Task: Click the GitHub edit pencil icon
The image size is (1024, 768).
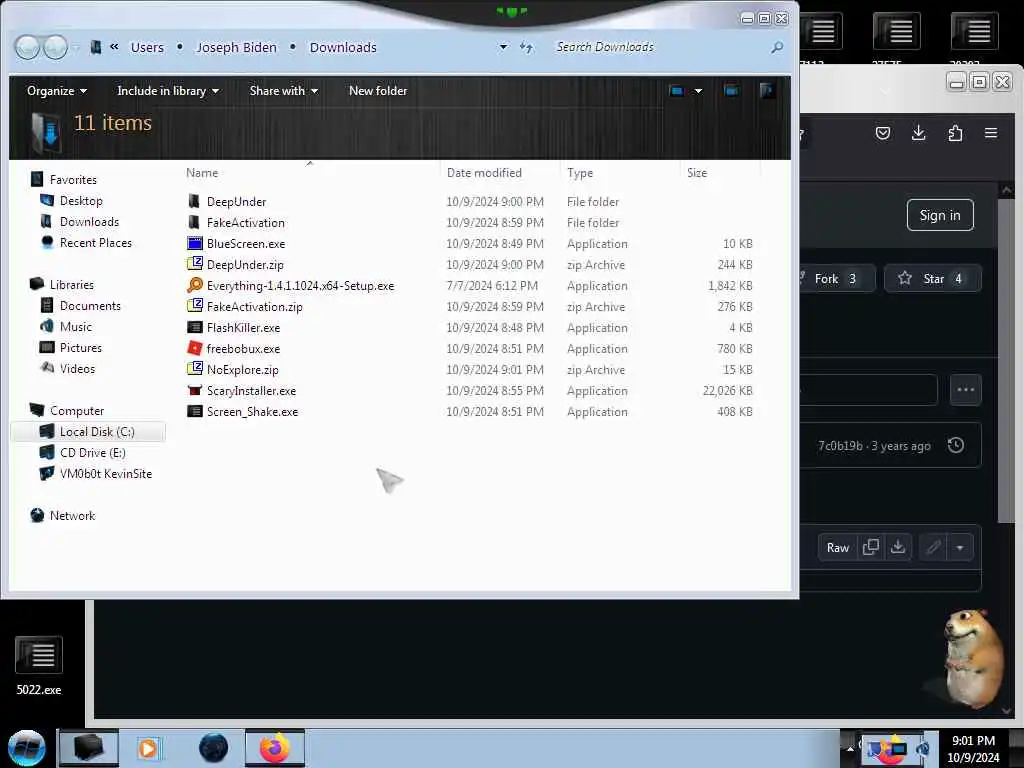Action: coord(934,547)
